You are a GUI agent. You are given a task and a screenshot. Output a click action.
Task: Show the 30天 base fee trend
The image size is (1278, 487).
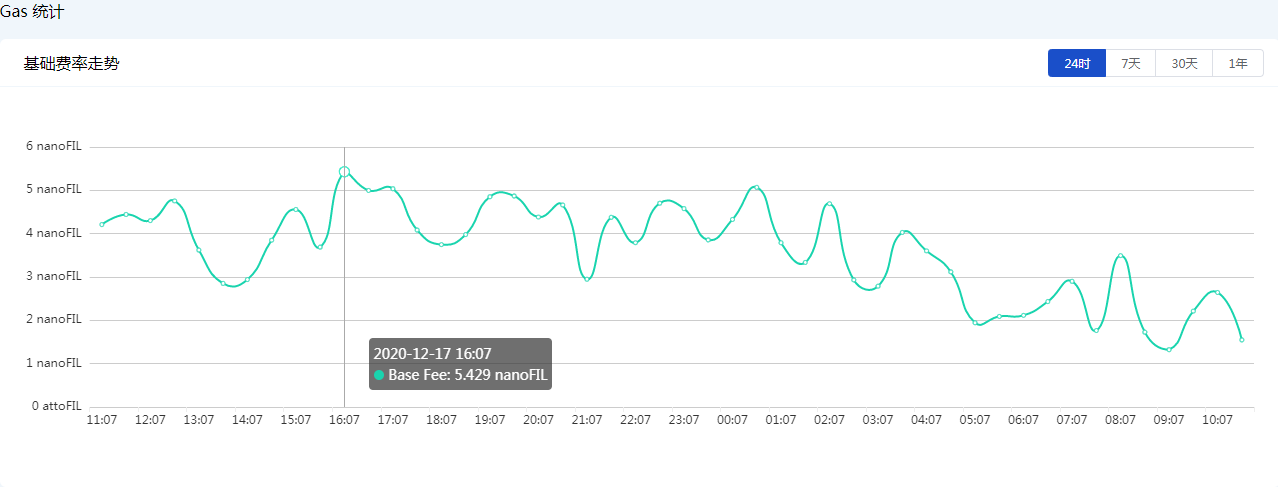point(1184,63)
